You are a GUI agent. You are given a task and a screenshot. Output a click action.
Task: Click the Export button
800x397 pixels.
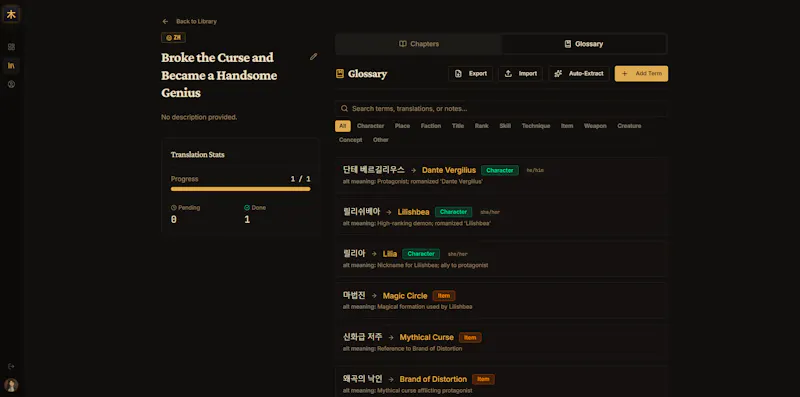470,73
